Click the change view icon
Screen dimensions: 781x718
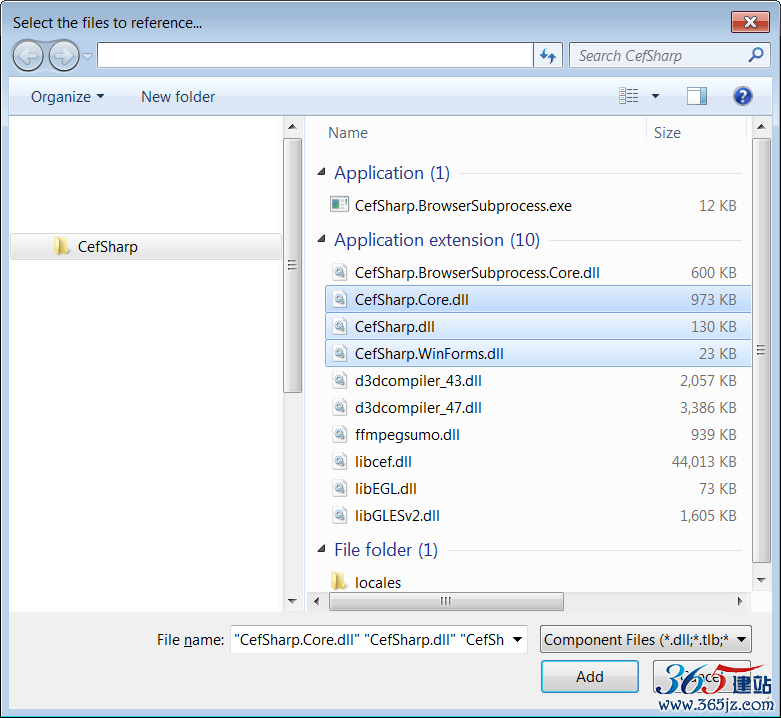click(629, 96)
